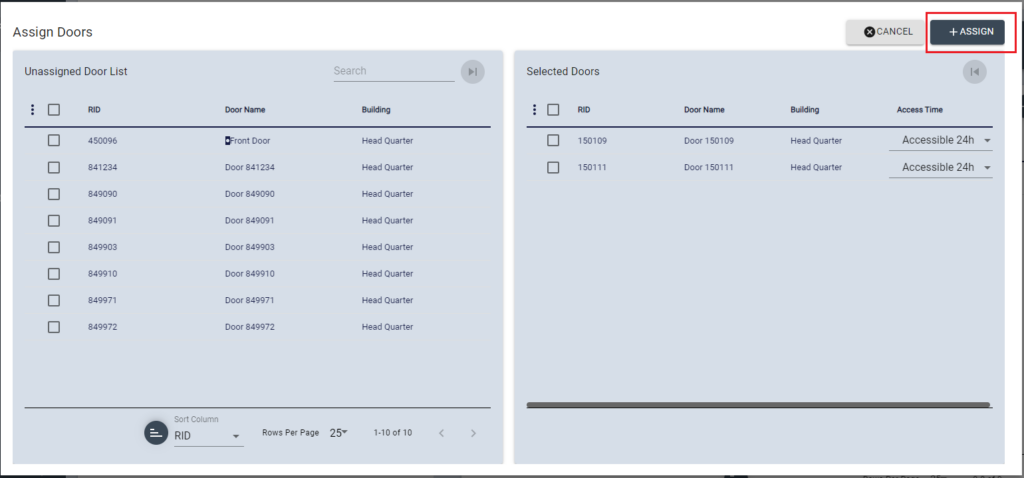Click the horizontal scrollbar in Selected Doors

pos(757,405)
